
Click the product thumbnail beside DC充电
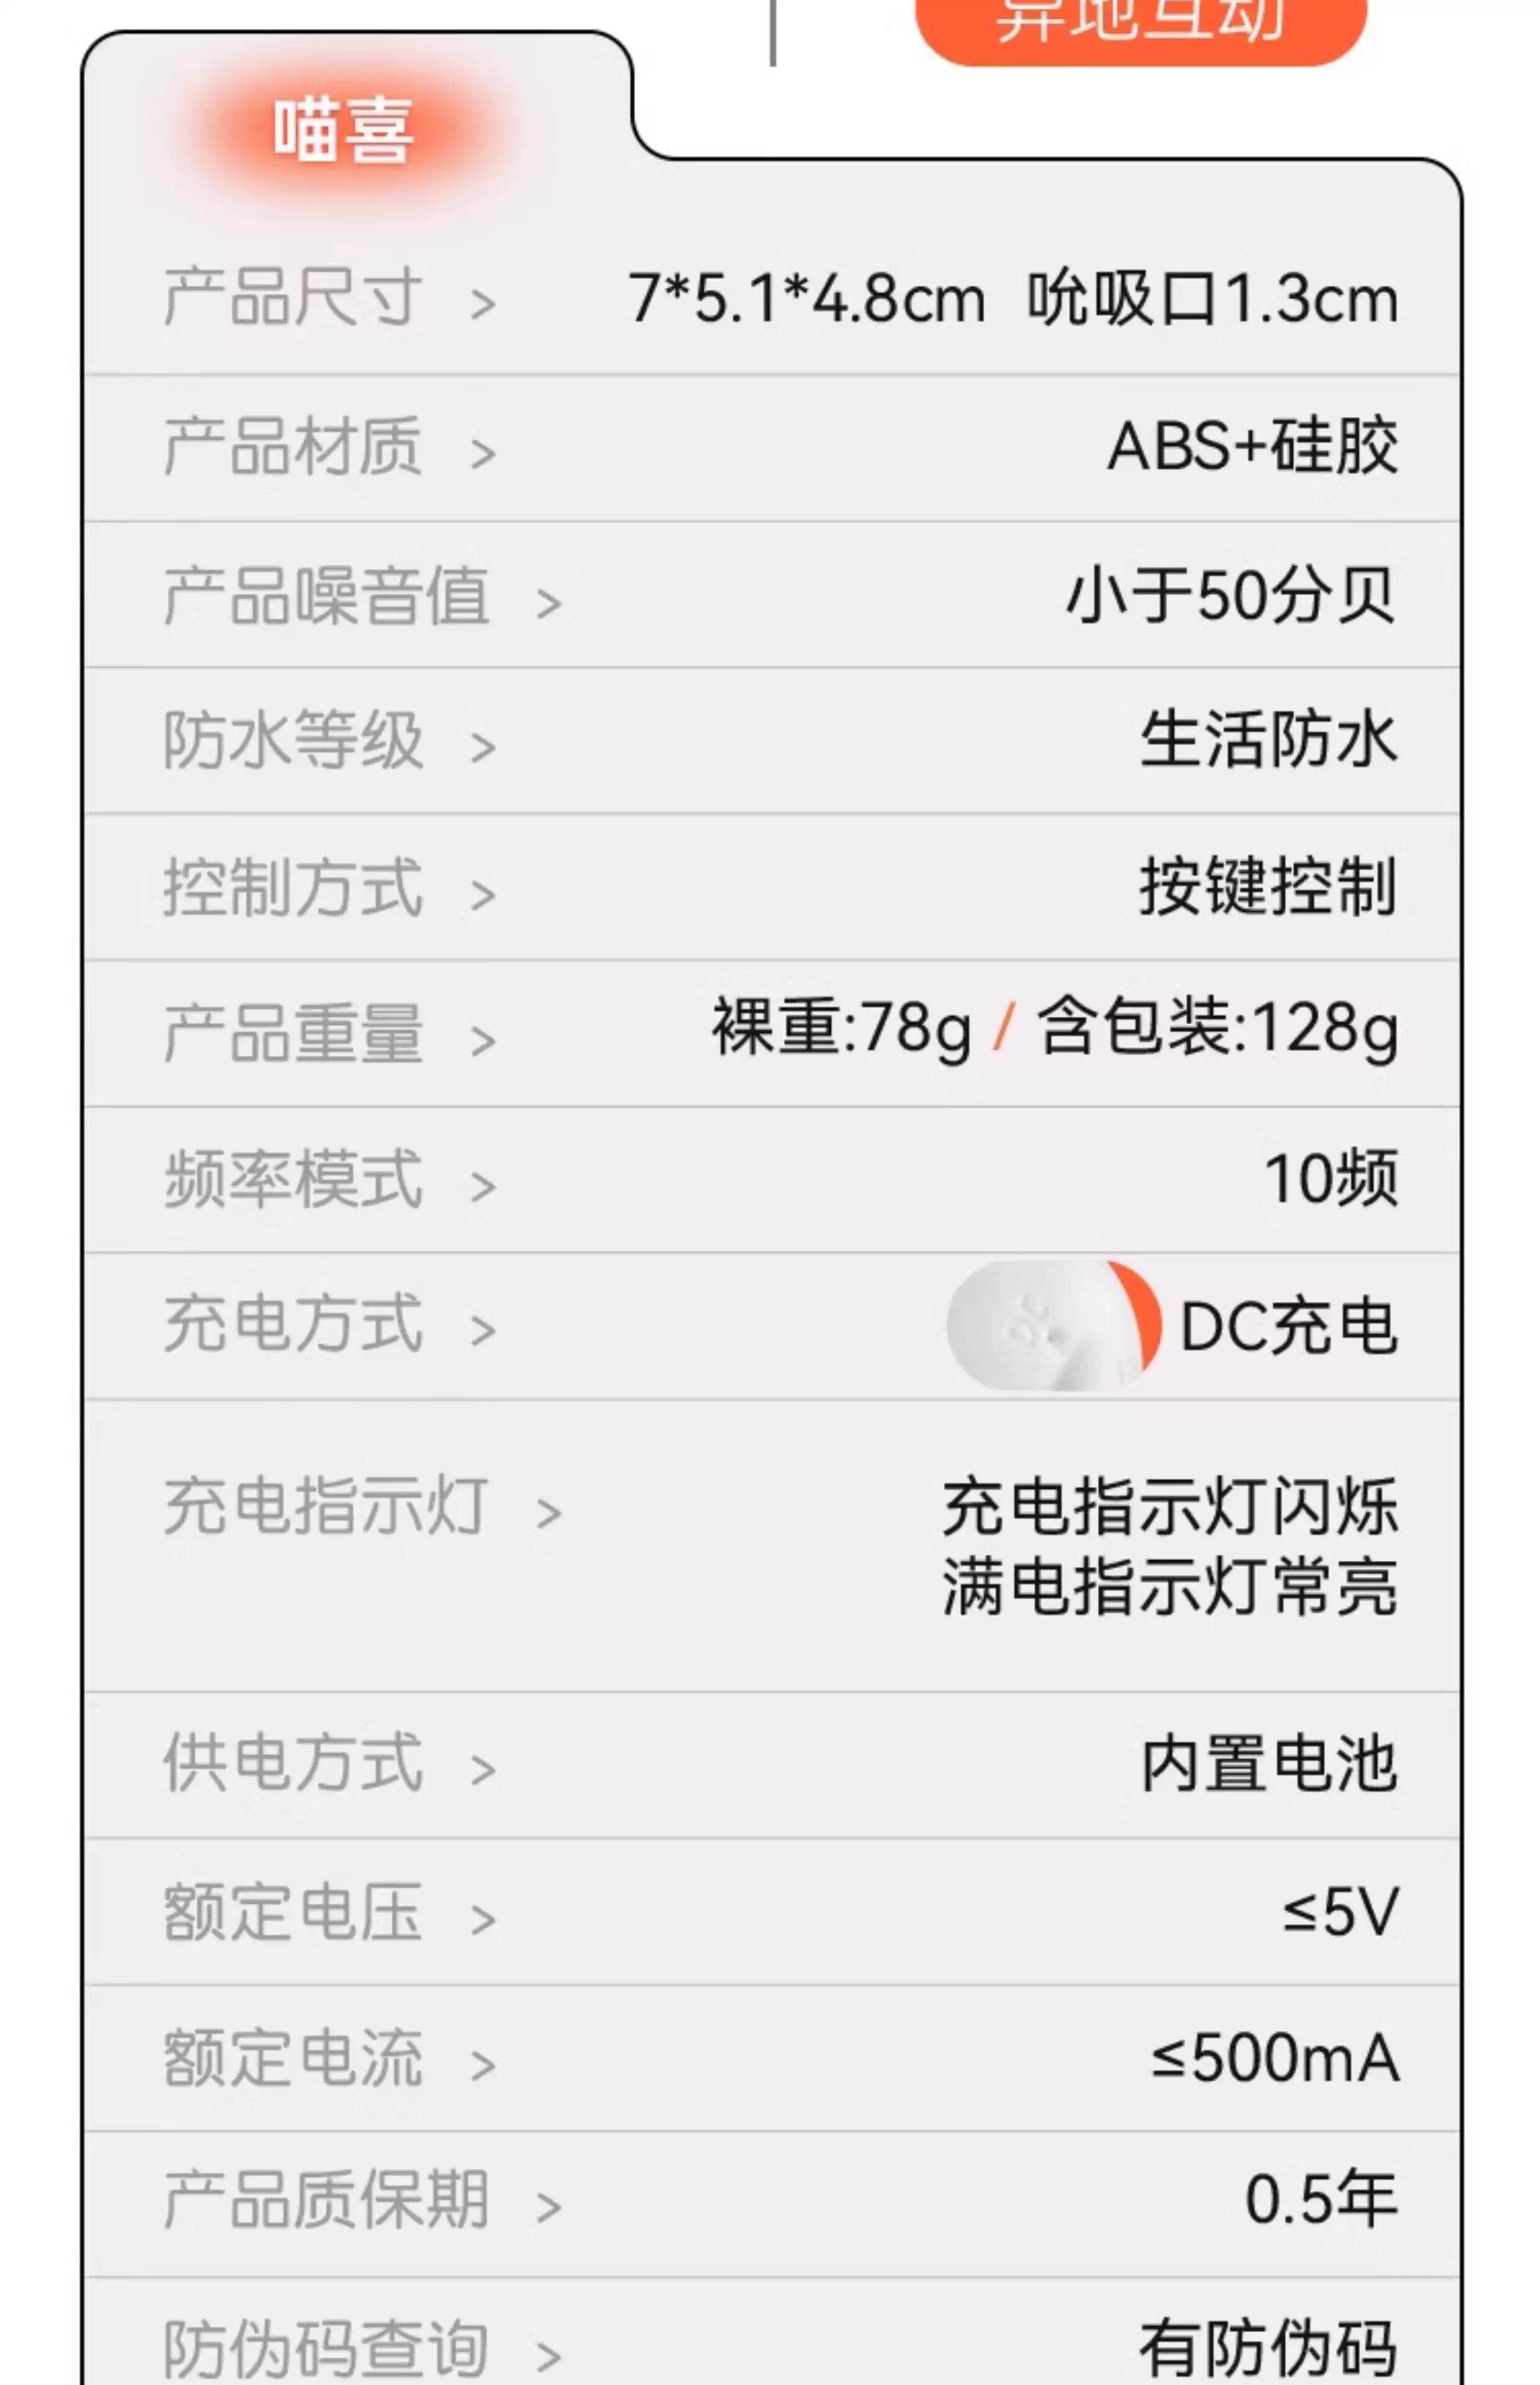(x=1053, y=1325)
